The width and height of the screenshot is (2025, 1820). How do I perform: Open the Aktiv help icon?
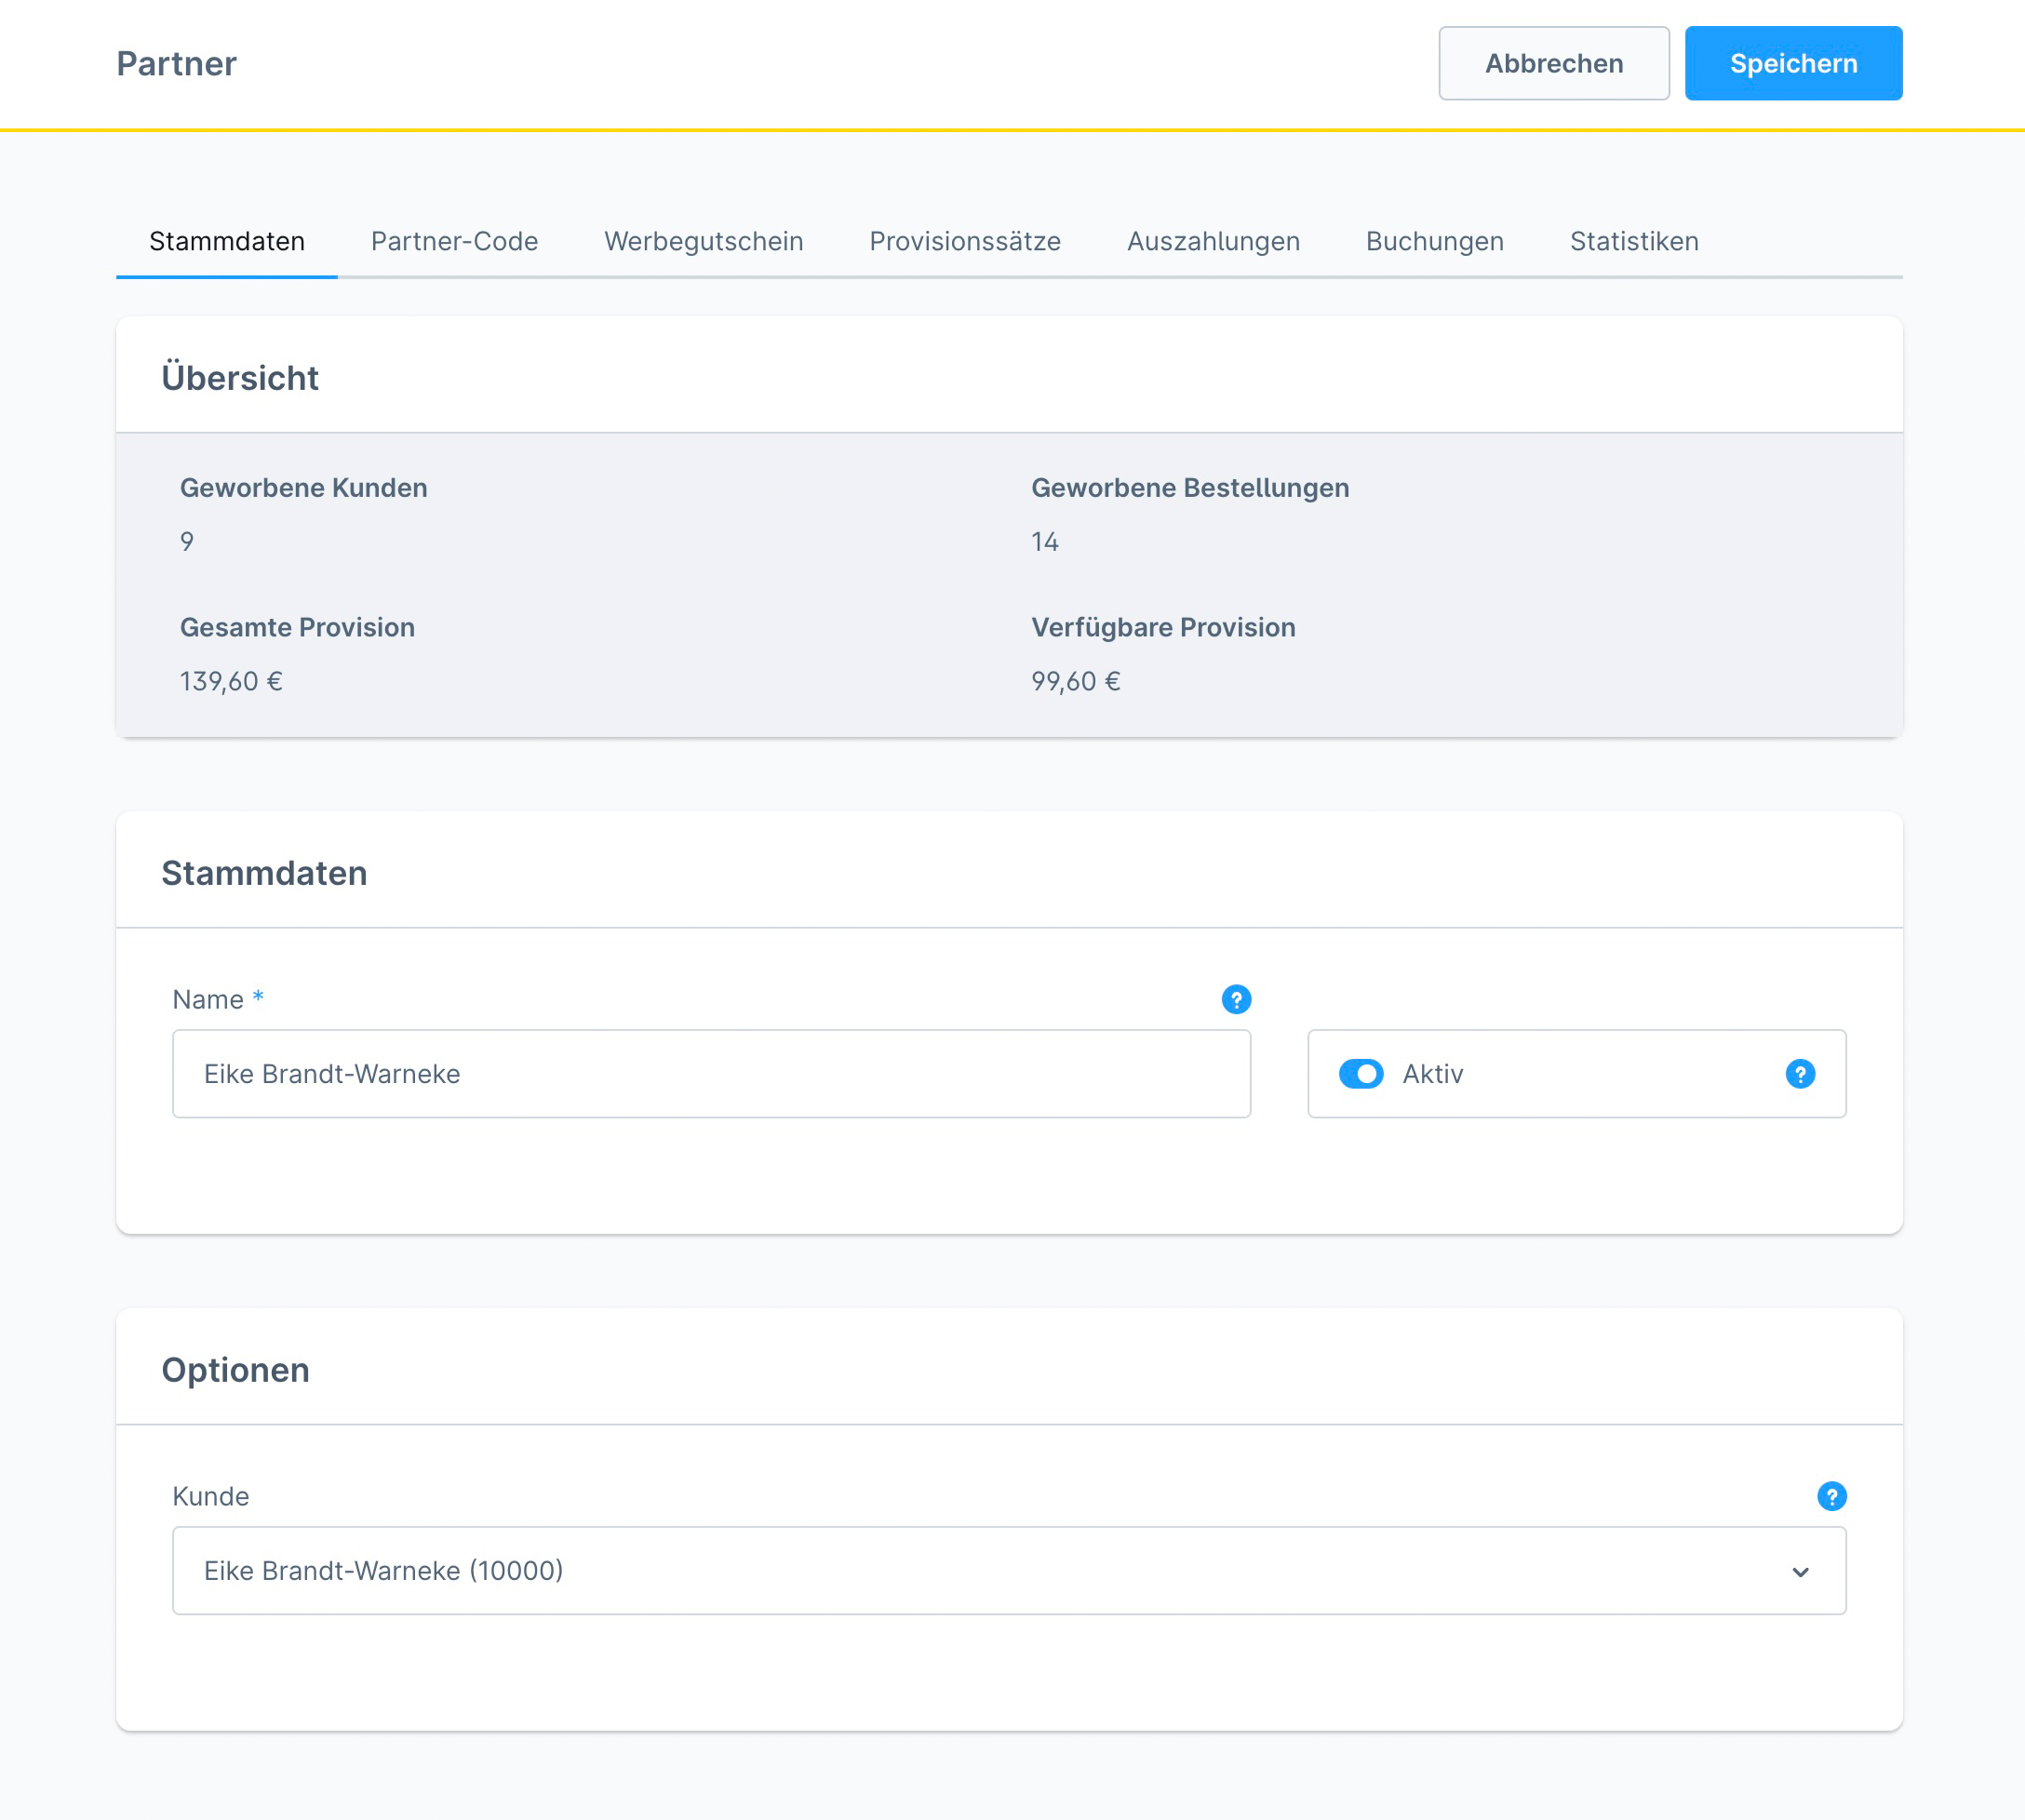click(x=1800, y=1074)
